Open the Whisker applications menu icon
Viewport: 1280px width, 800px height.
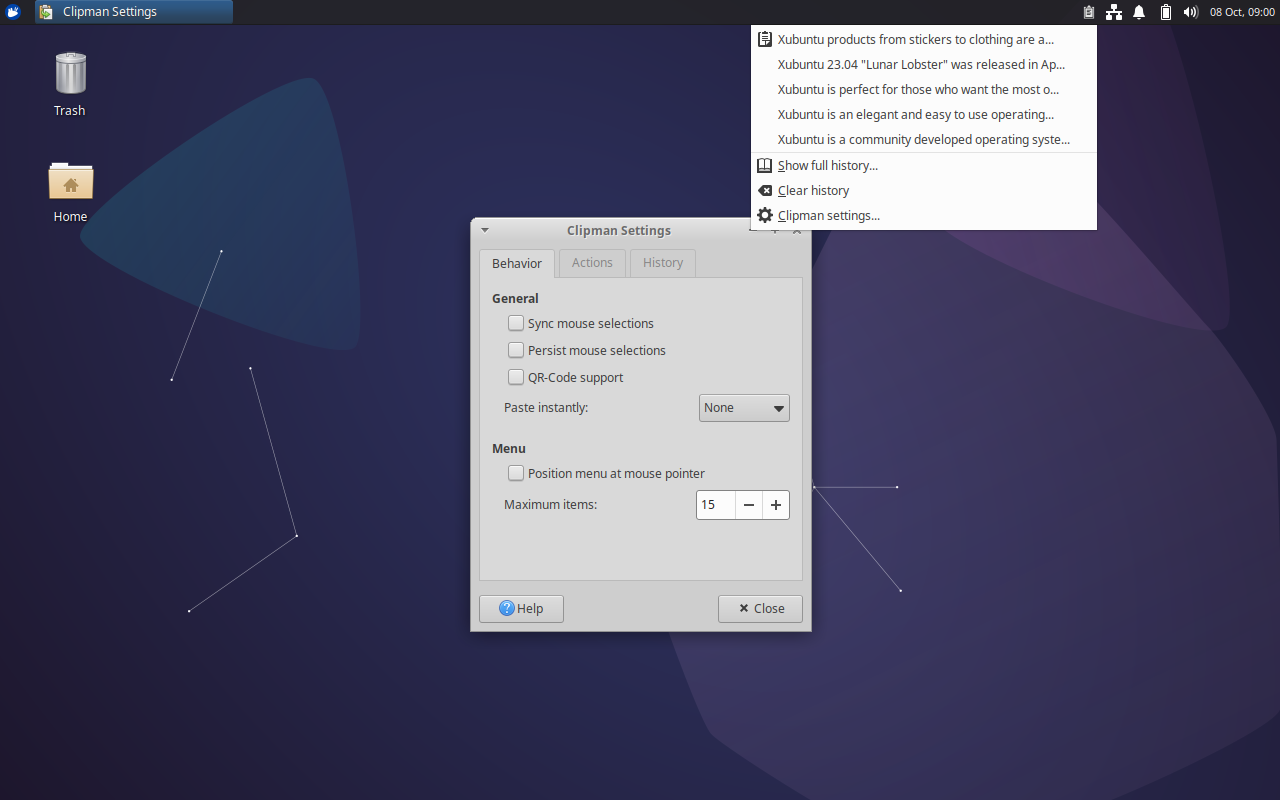click(13, 12)
